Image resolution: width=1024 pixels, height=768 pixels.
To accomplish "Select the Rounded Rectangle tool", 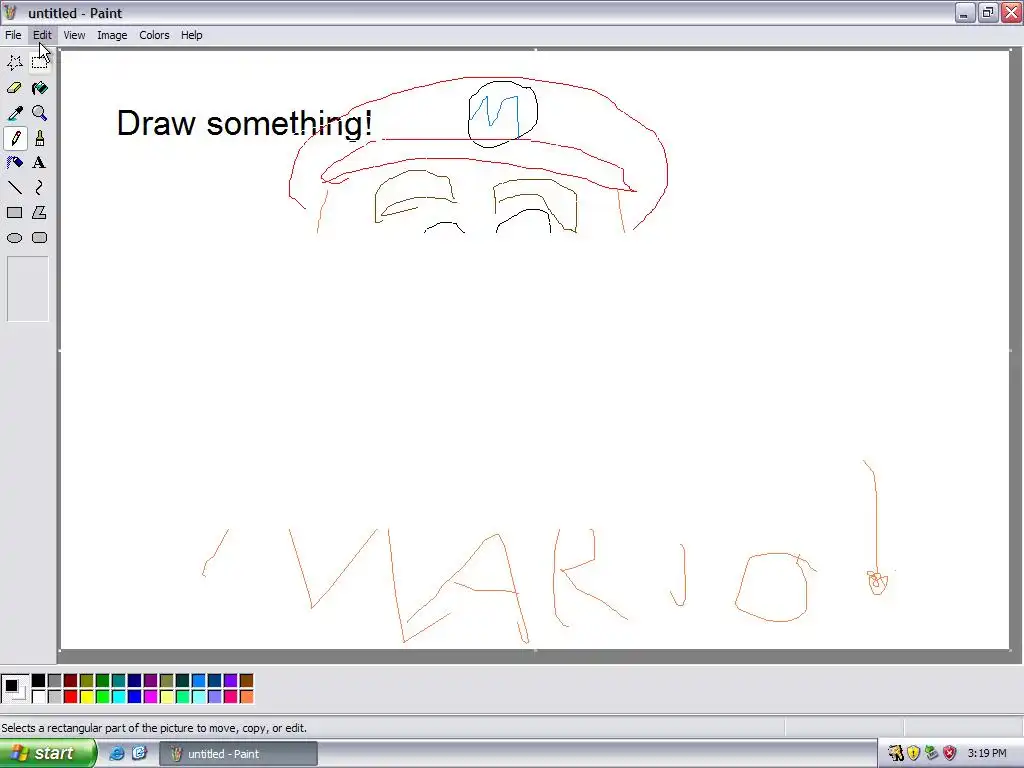I will point(39,238).
